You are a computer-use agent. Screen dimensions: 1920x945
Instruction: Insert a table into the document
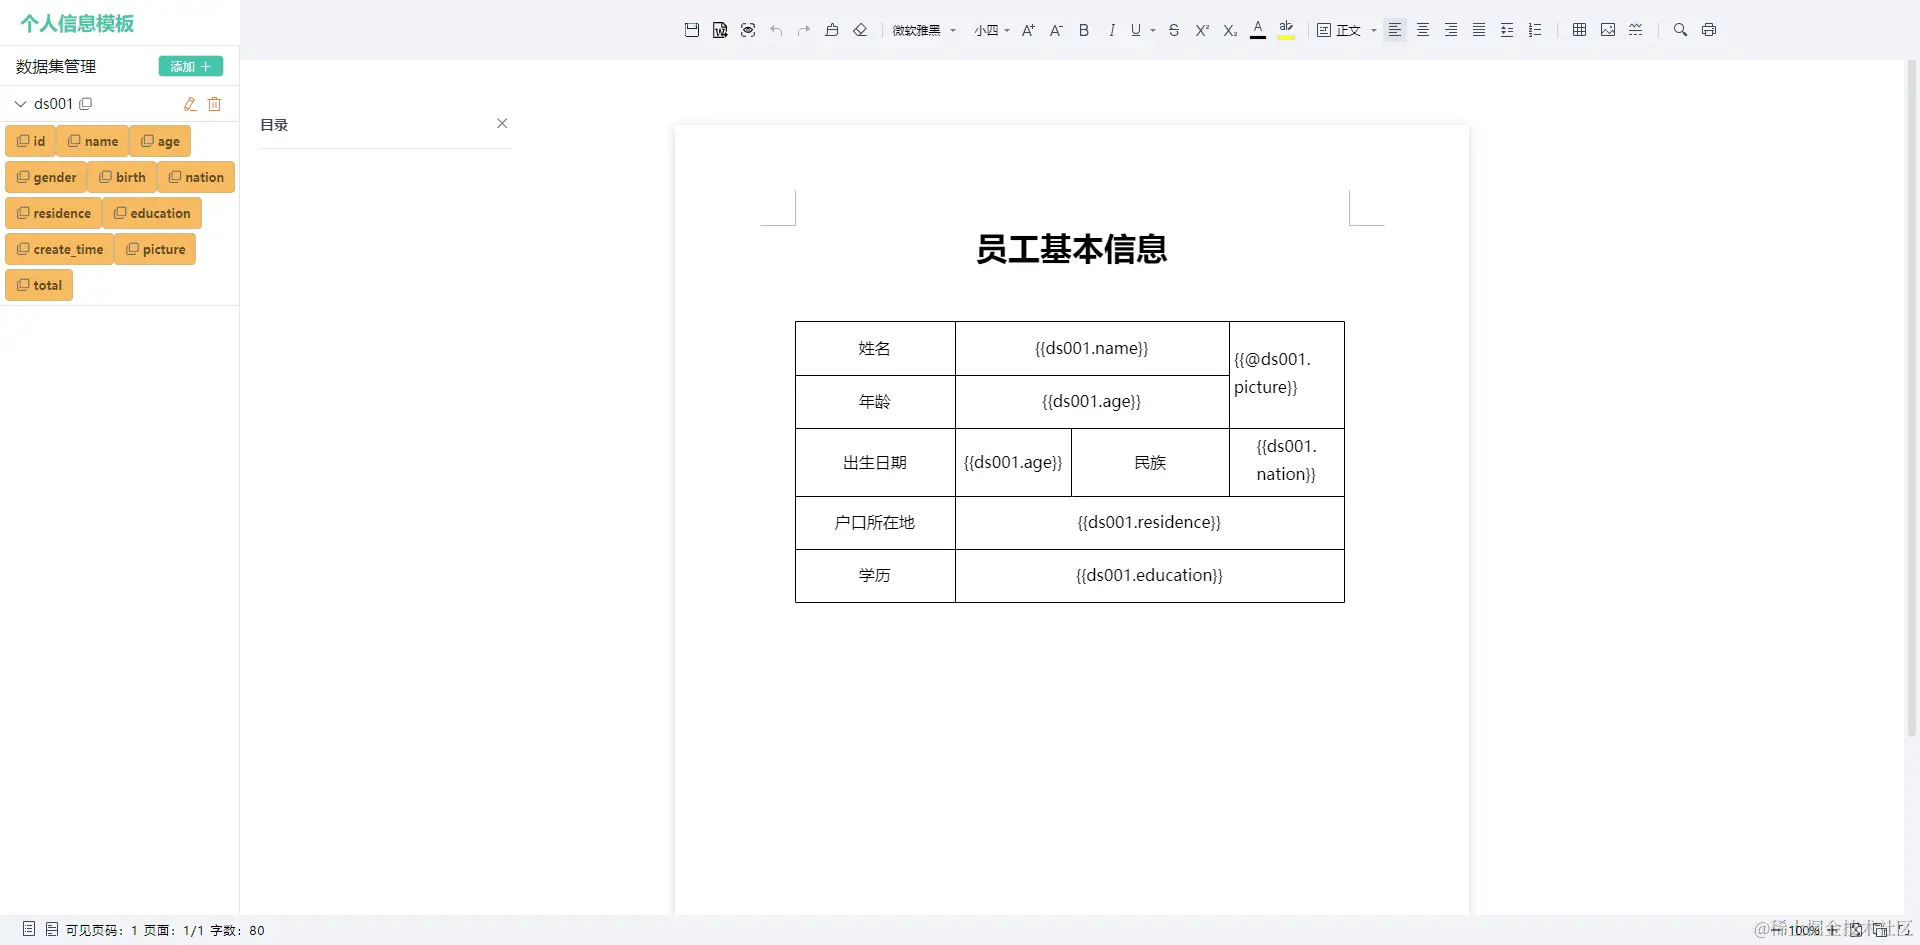point(1578,30)
